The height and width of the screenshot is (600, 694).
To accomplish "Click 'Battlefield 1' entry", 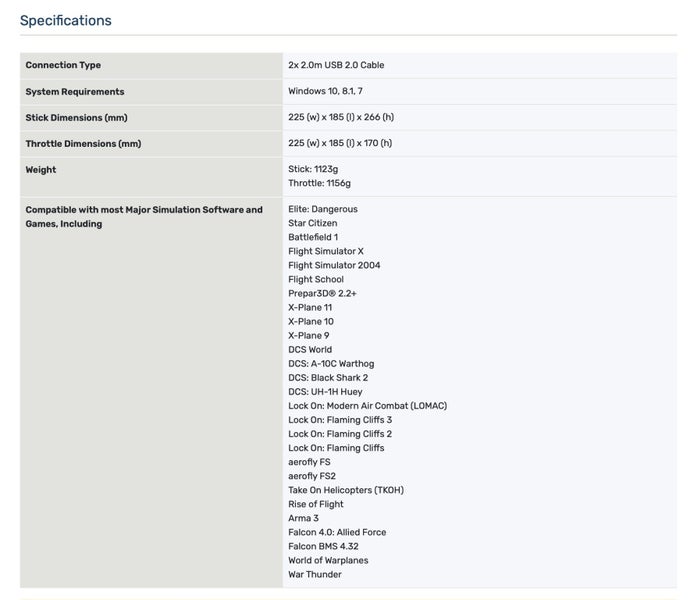I will [313, 237].
